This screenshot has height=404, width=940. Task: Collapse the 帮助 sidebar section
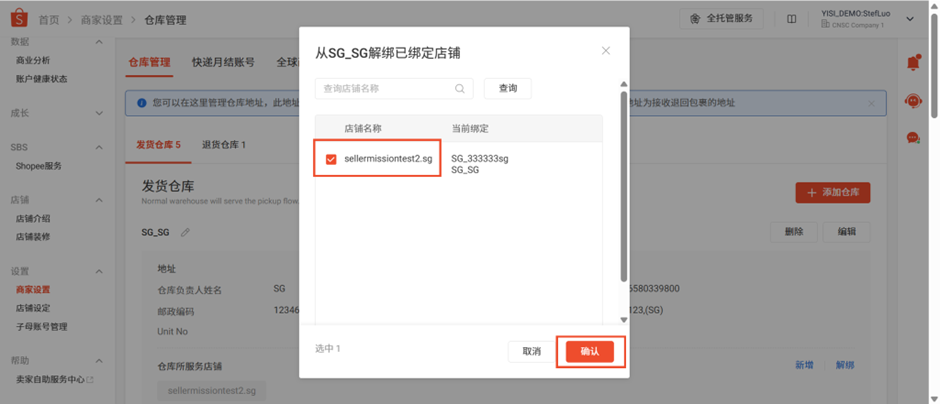100,361
